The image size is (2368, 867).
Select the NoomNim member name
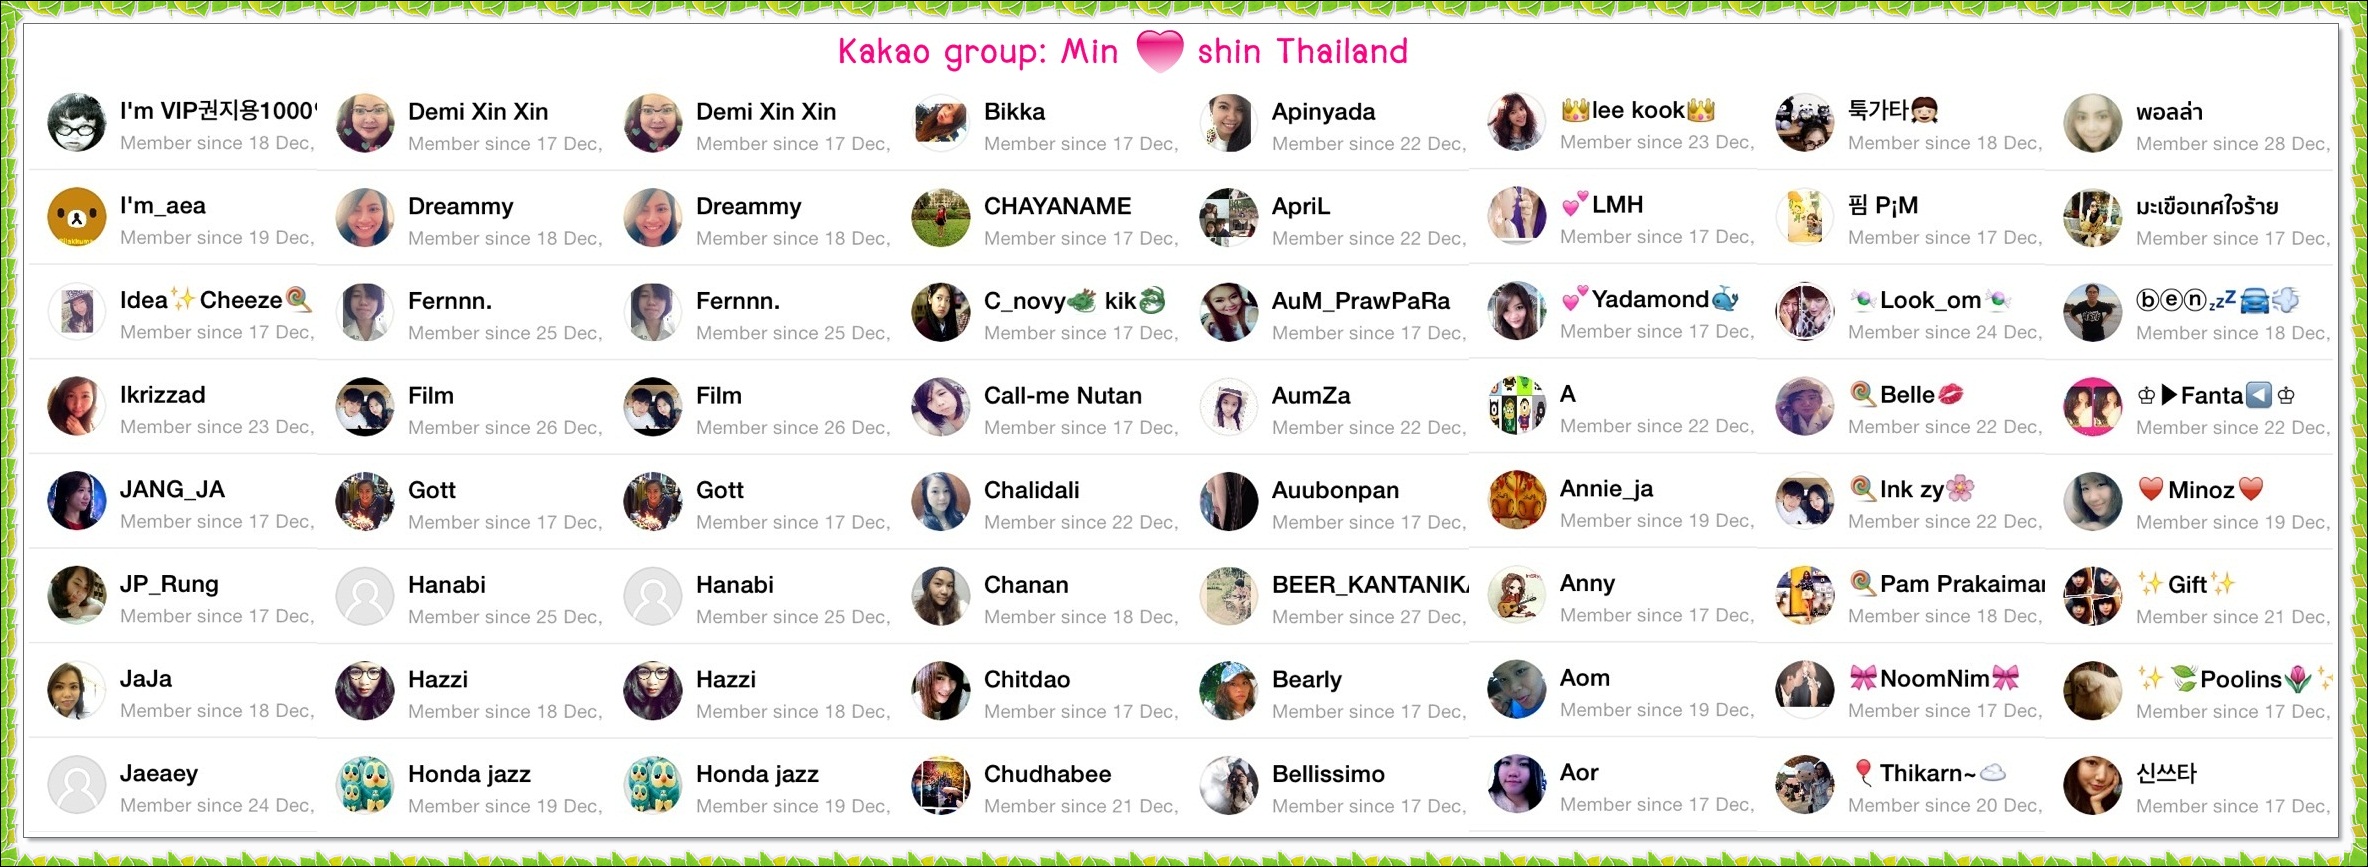(x=1935, y=679)
